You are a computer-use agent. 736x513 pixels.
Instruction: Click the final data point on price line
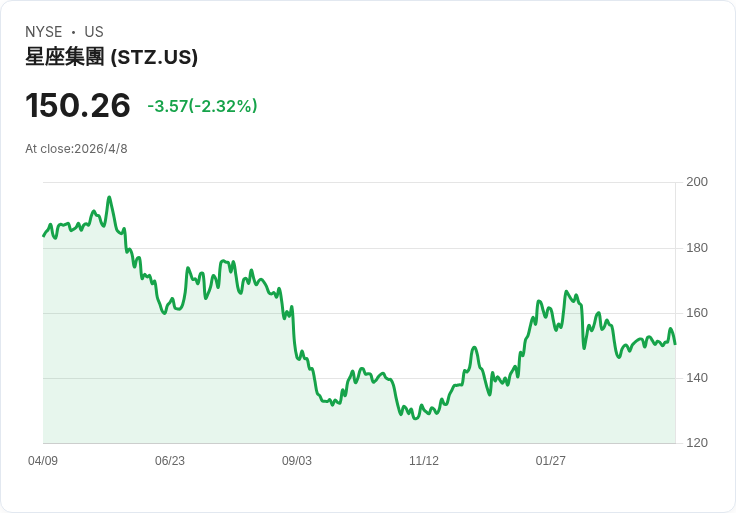pos(675,344)
